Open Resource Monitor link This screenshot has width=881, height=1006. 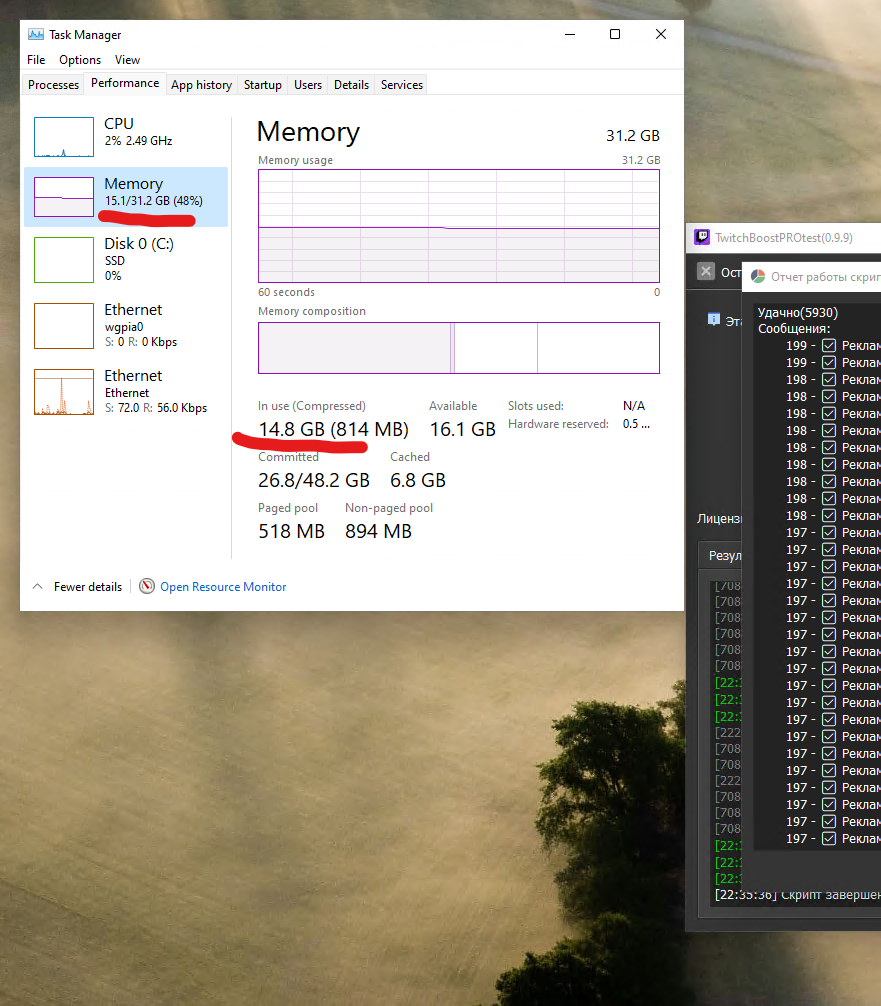point(223,587)
